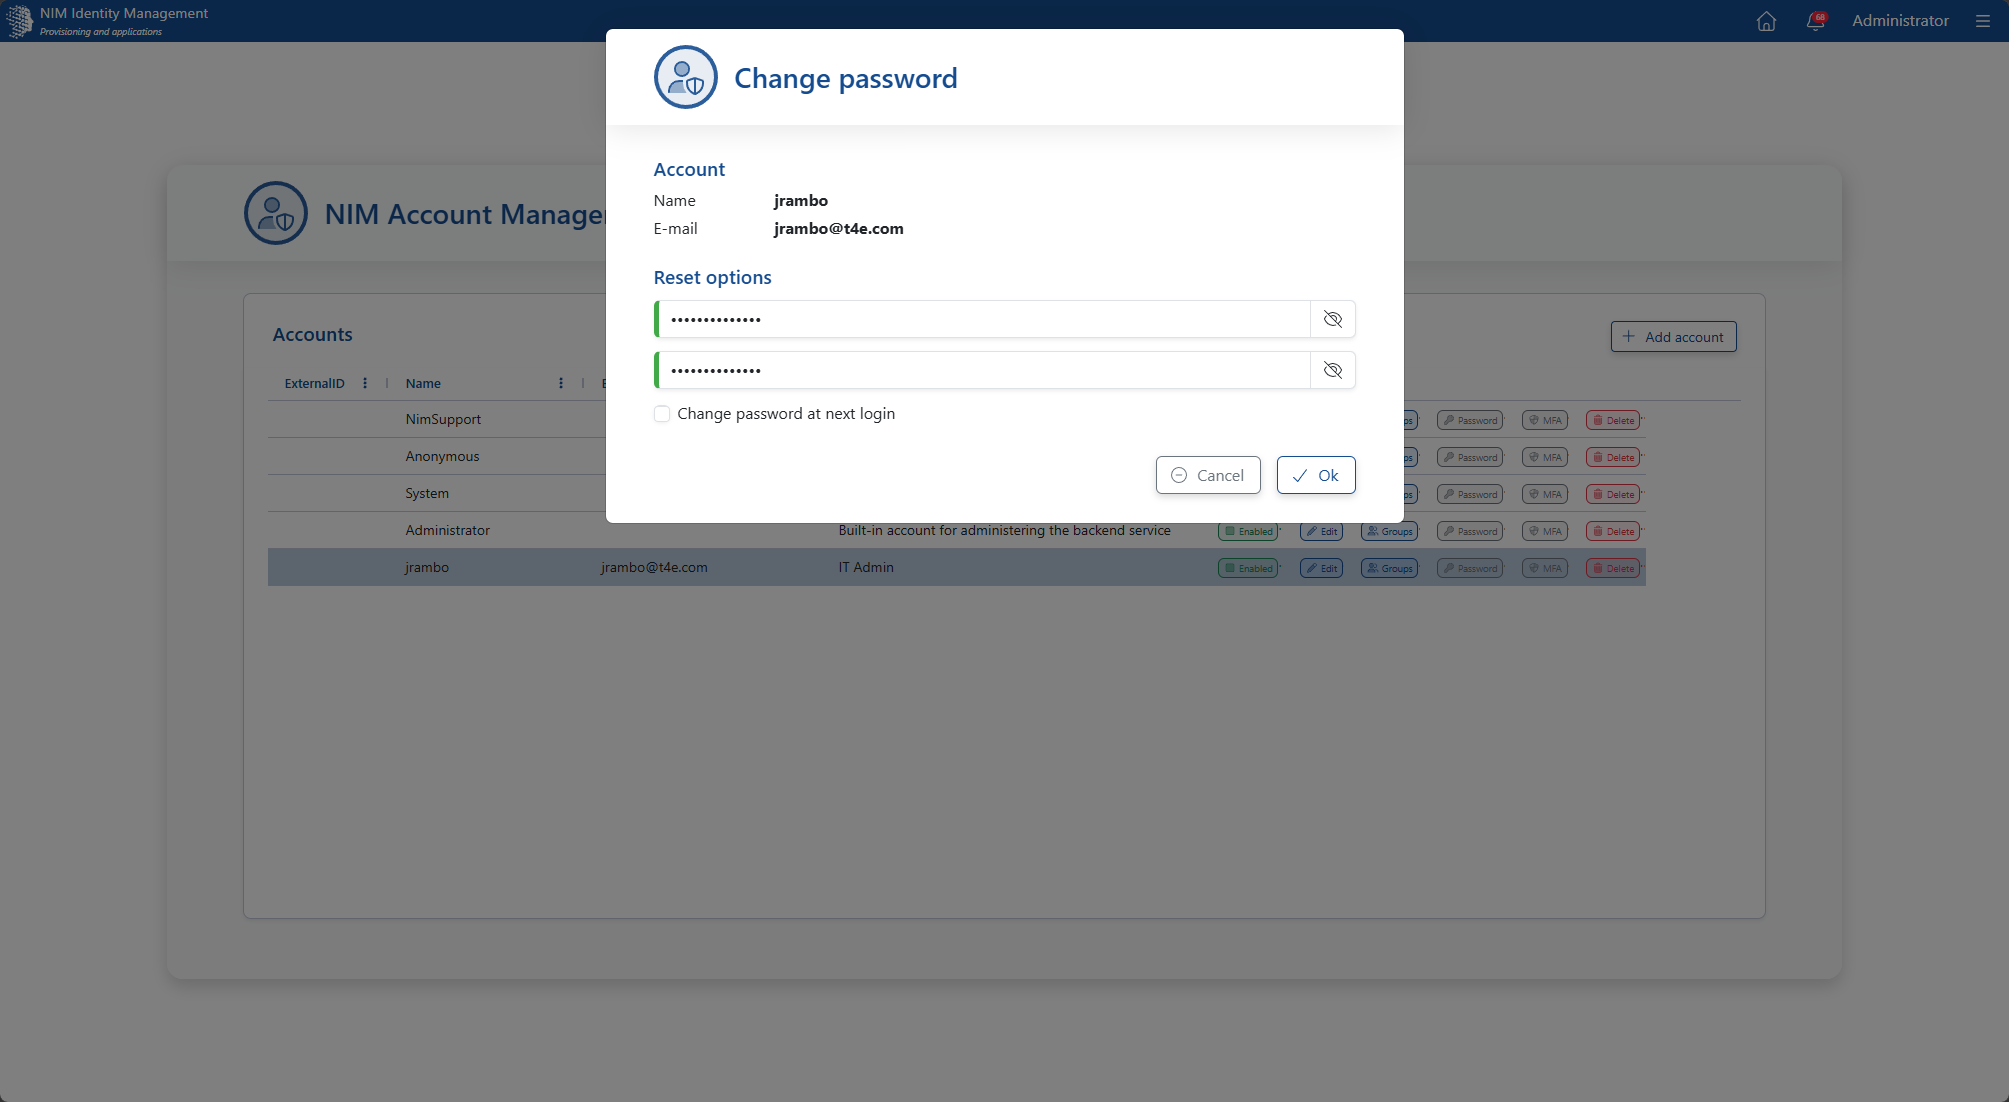Open Administrator user menu in header
Image resolution: width=2009 pixels, height=1102 pixels.
[1900, 21]
